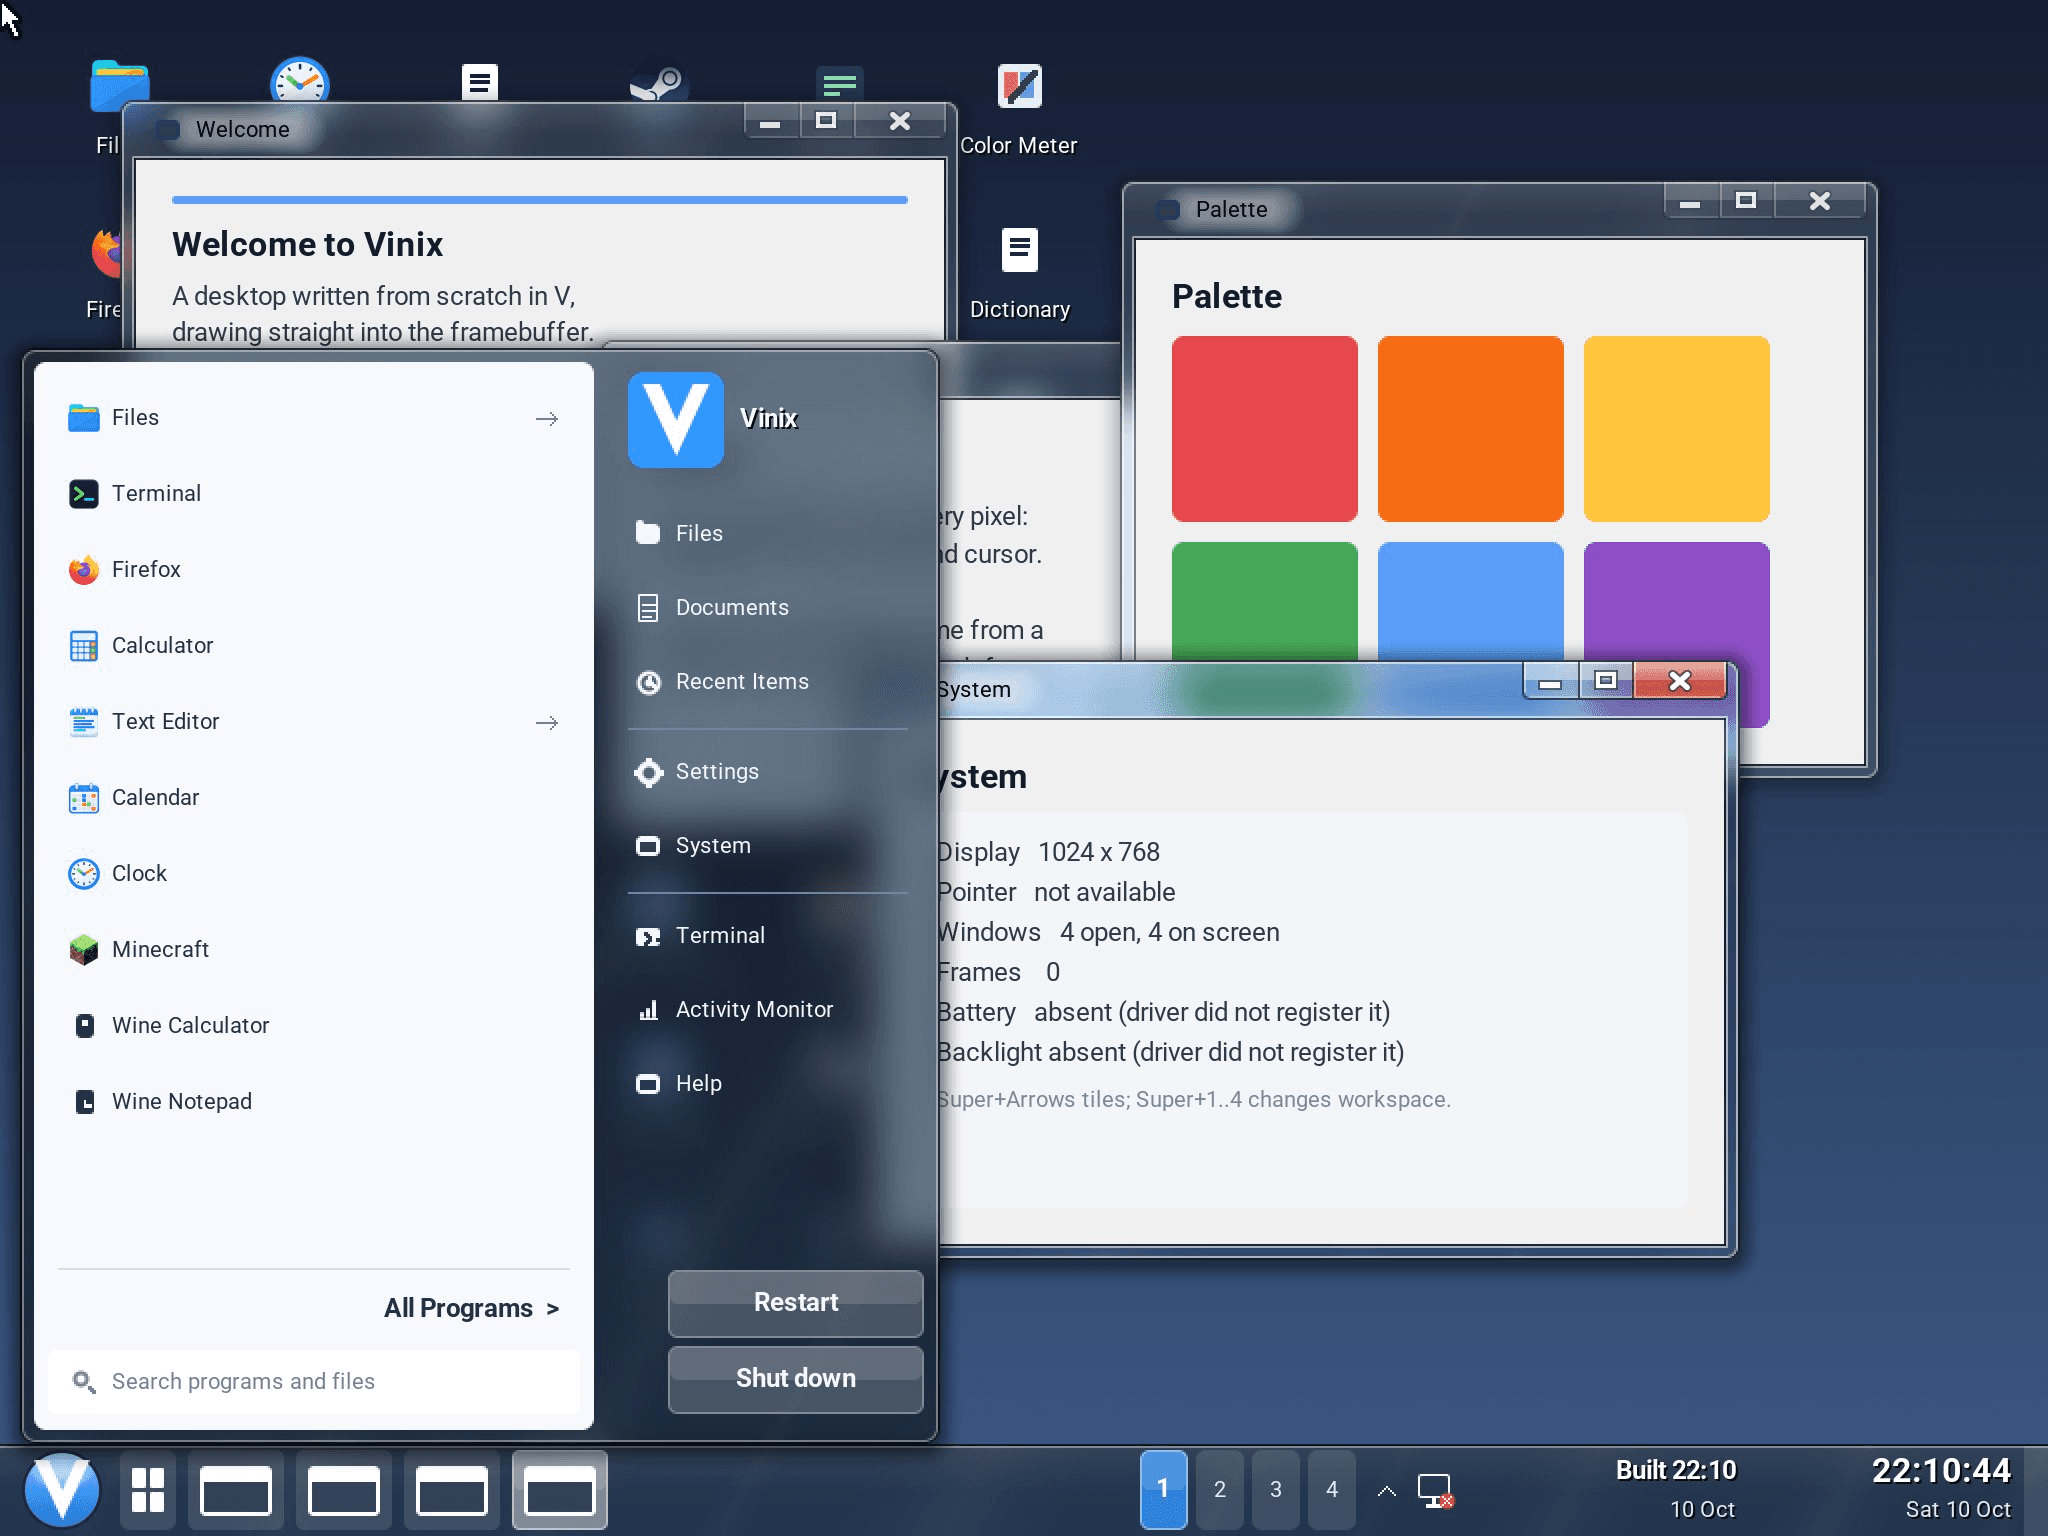This screenshot has height=1536, width=2048.
Task: Show hidden tray icons chevron
Action: tap(1386, 1491)
